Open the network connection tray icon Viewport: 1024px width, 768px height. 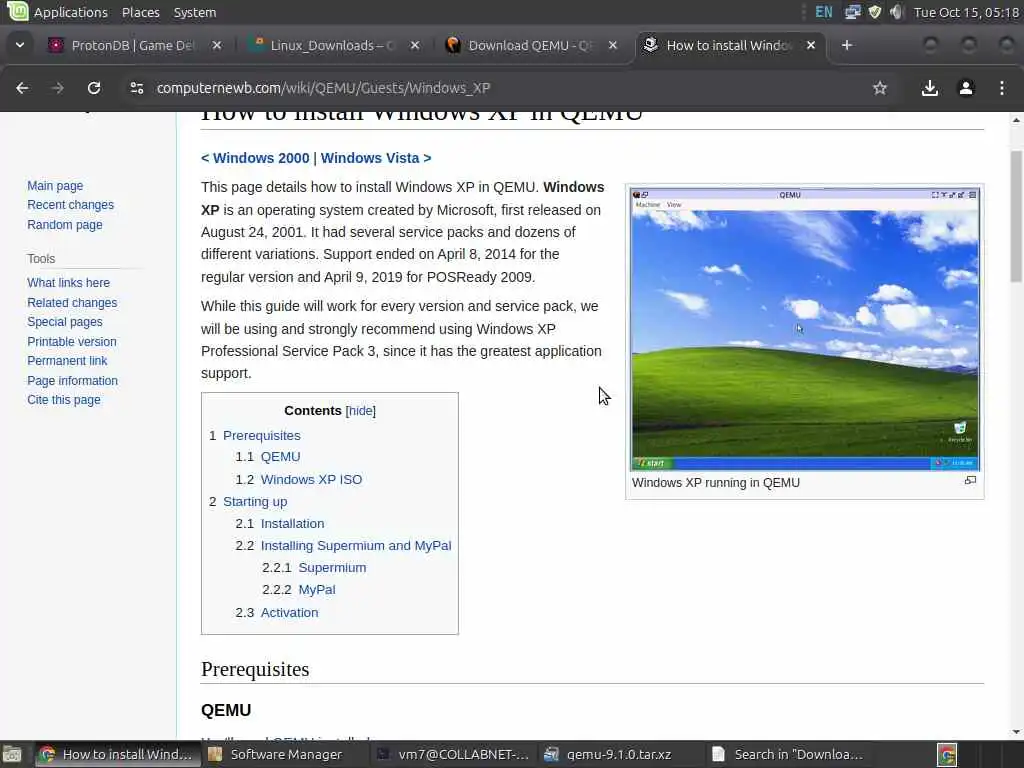(x=852, y=12)
